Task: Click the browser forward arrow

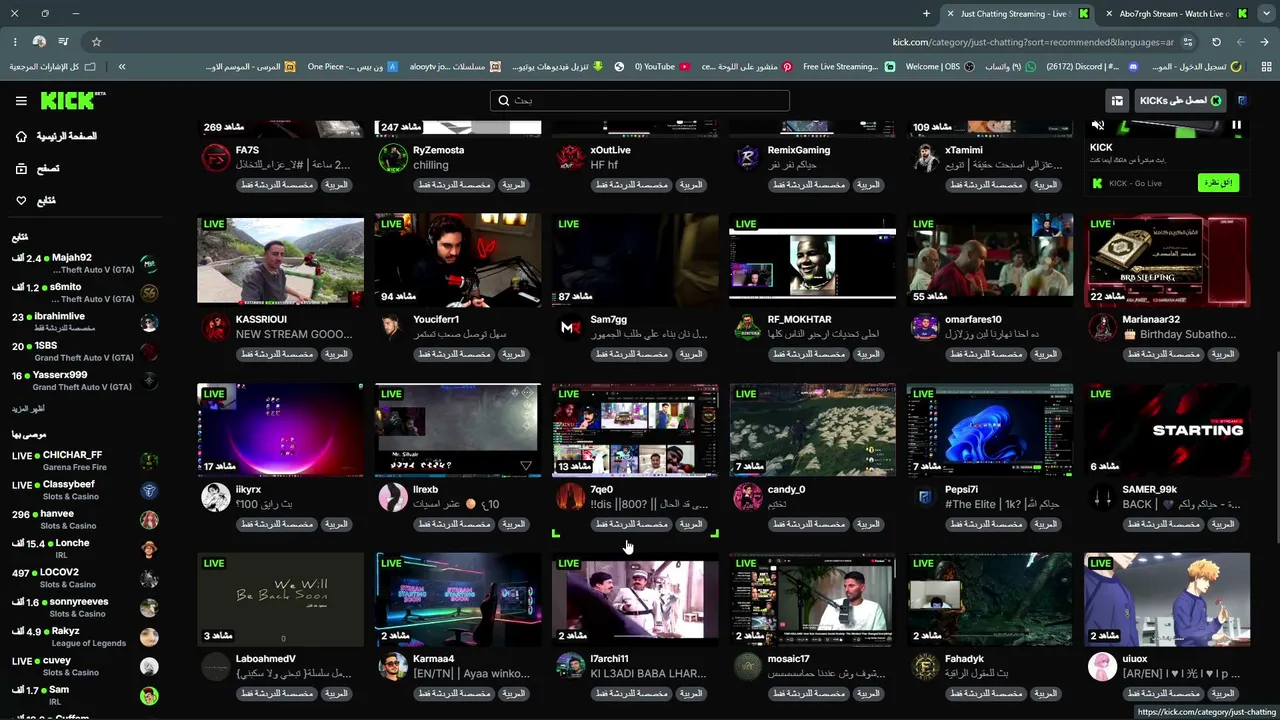Action: tap(1240, 42)
